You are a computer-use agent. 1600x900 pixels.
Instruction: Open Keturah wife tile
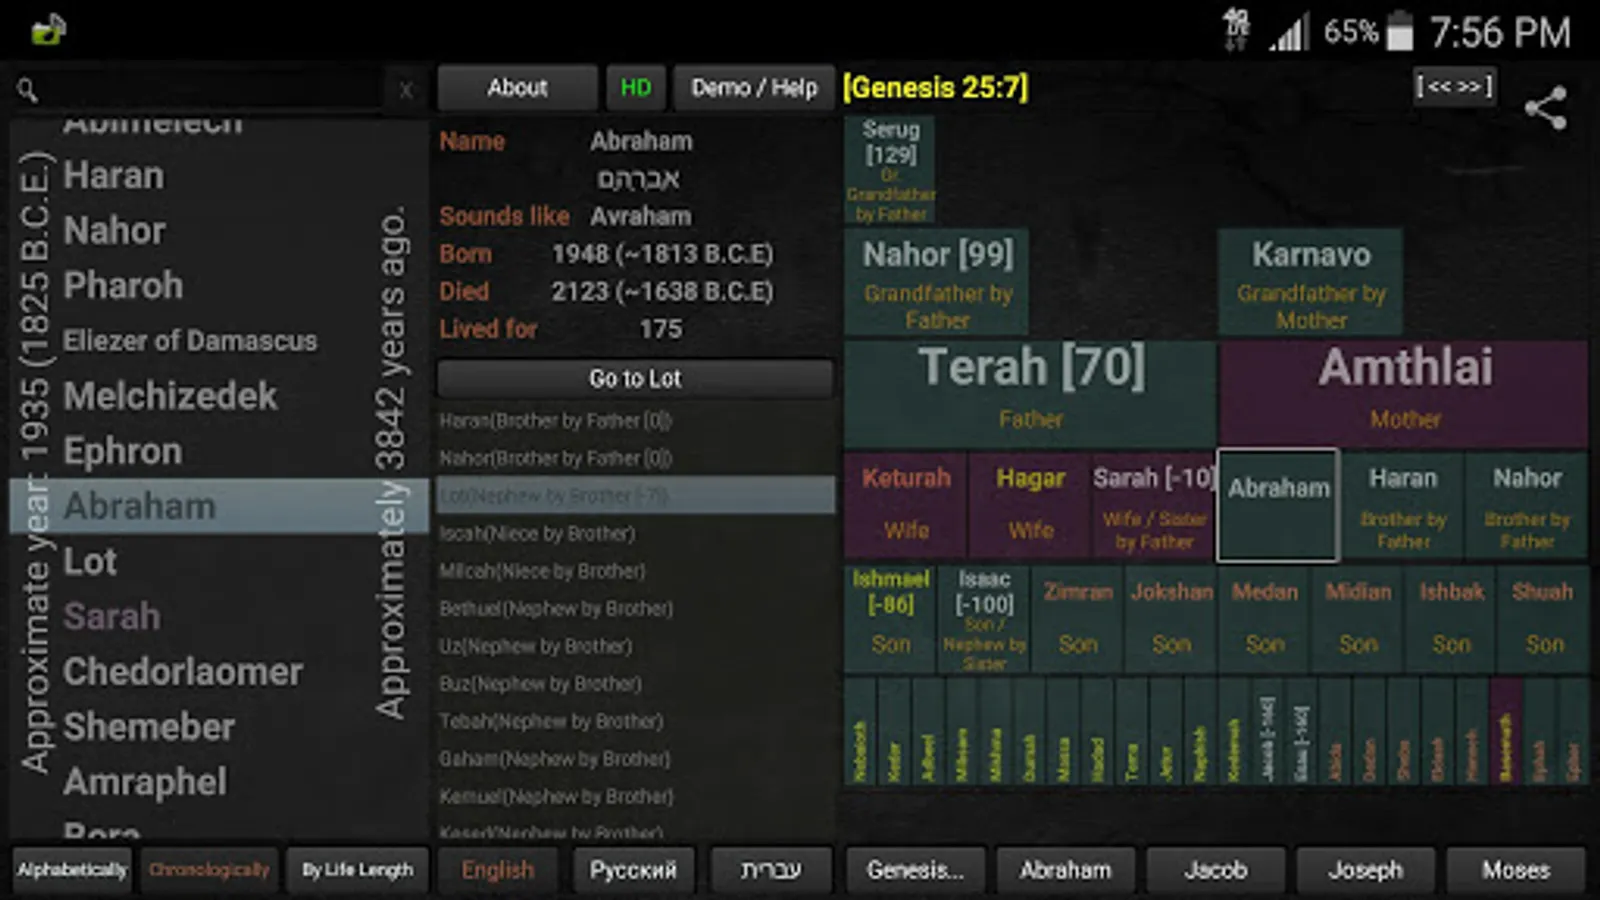[906, 505]
